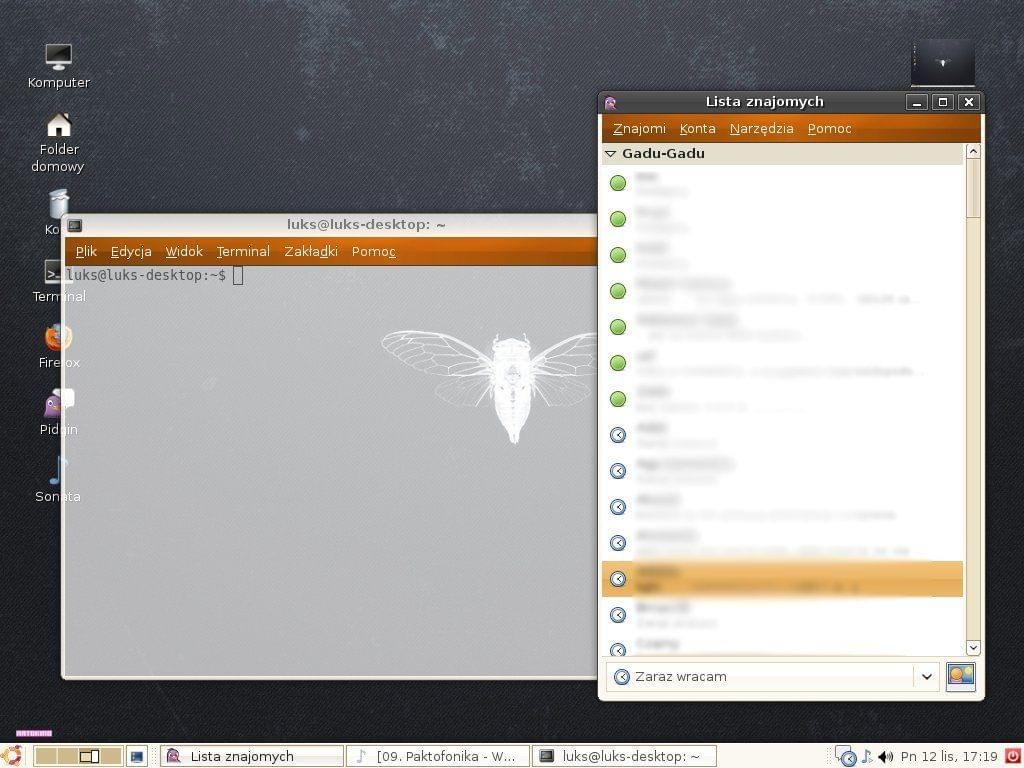The image size is (1024, 768).
Task: Collapse the Gadu-Gadu group
Action: point(611,154)
